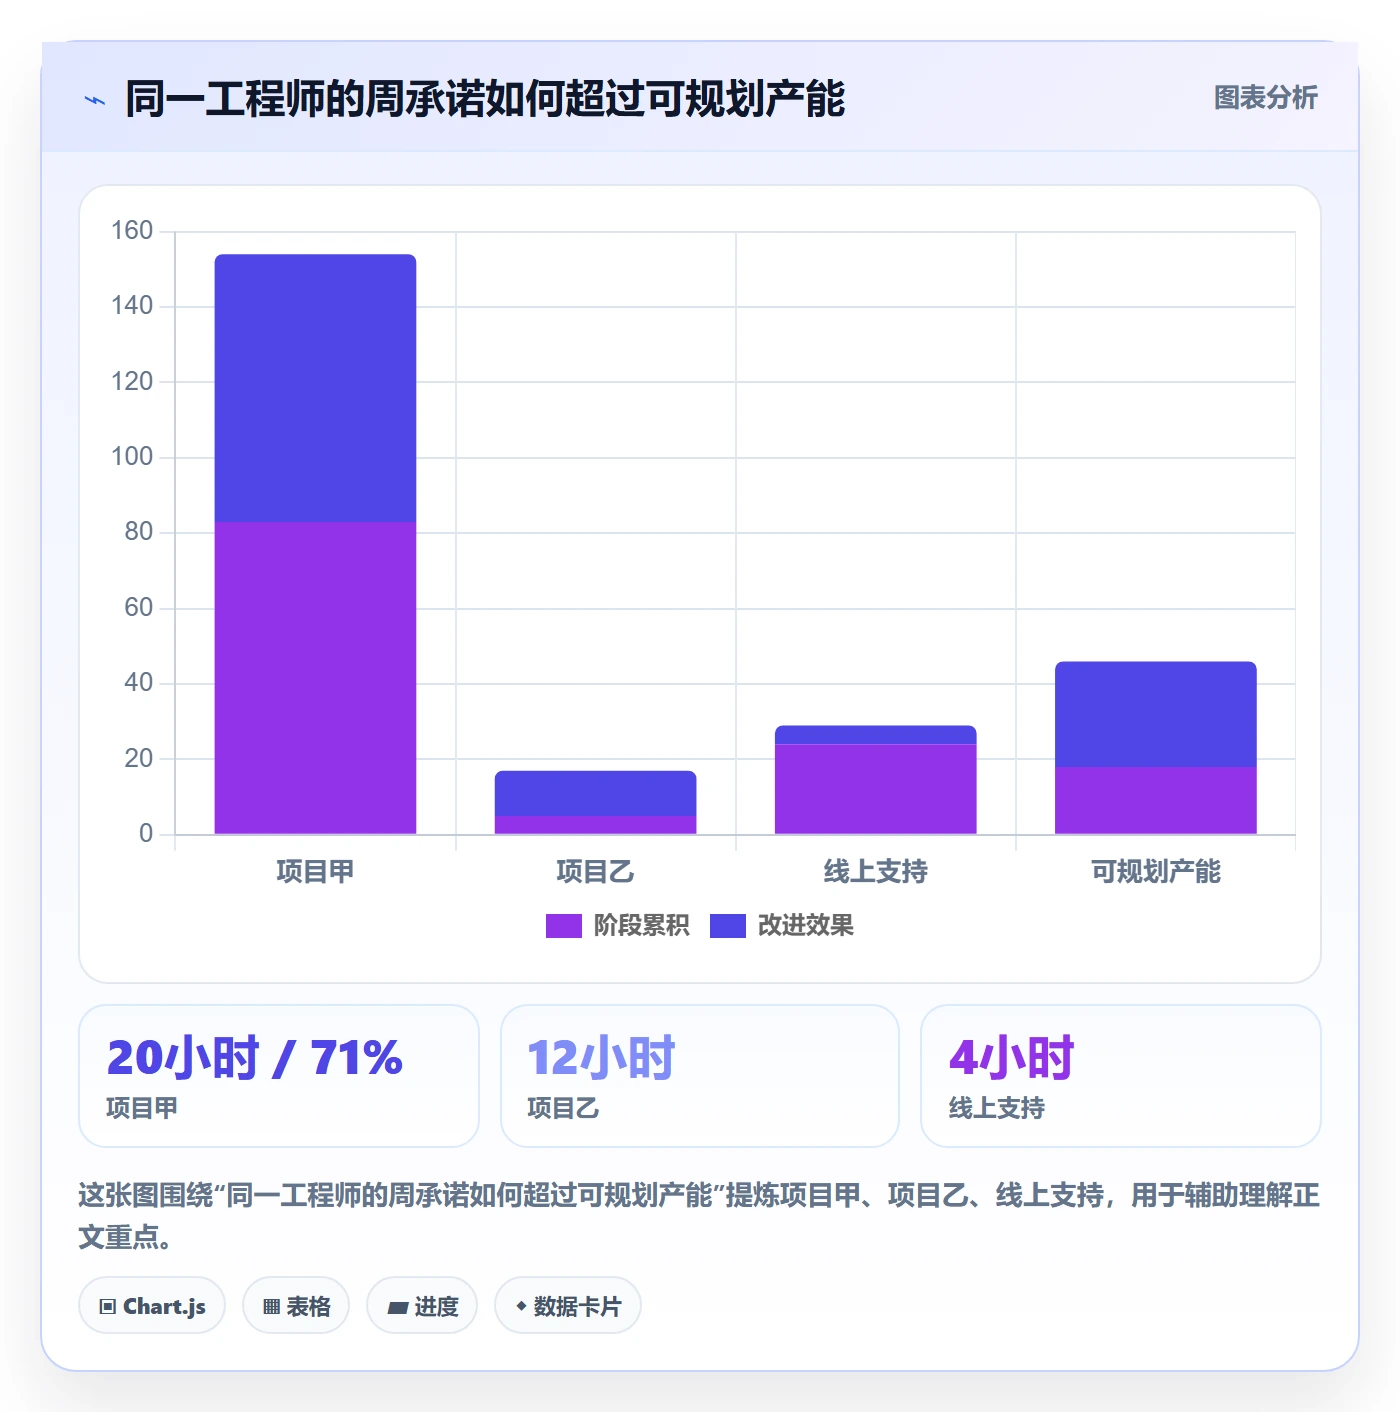Screen dimensions: 1400x1412
Task: Click the 项目乙 x-axis label
Action: [x=595, y=872]
